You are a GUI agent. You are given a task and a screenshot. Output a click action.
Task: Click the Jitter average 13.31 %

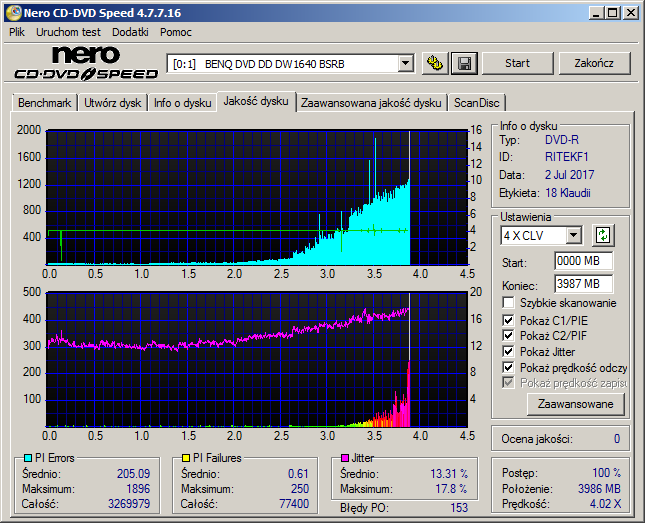click(449, 474)
